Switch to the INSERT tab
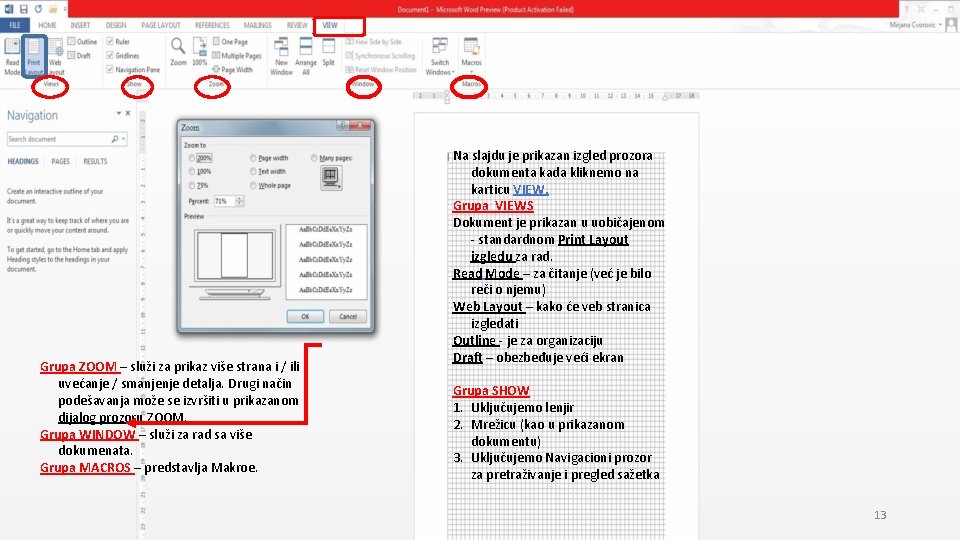This screenshot has height=540, width=960. [80, 25]
